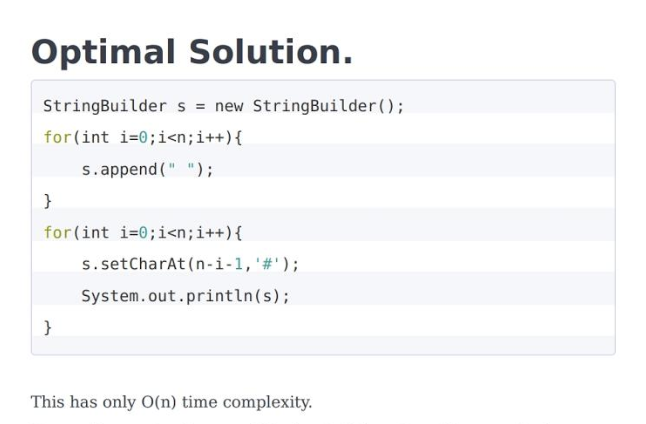Click the s.setCharAt code line
Image resolution: width=646 pixels, height=424 pixels.
[190, 264]
